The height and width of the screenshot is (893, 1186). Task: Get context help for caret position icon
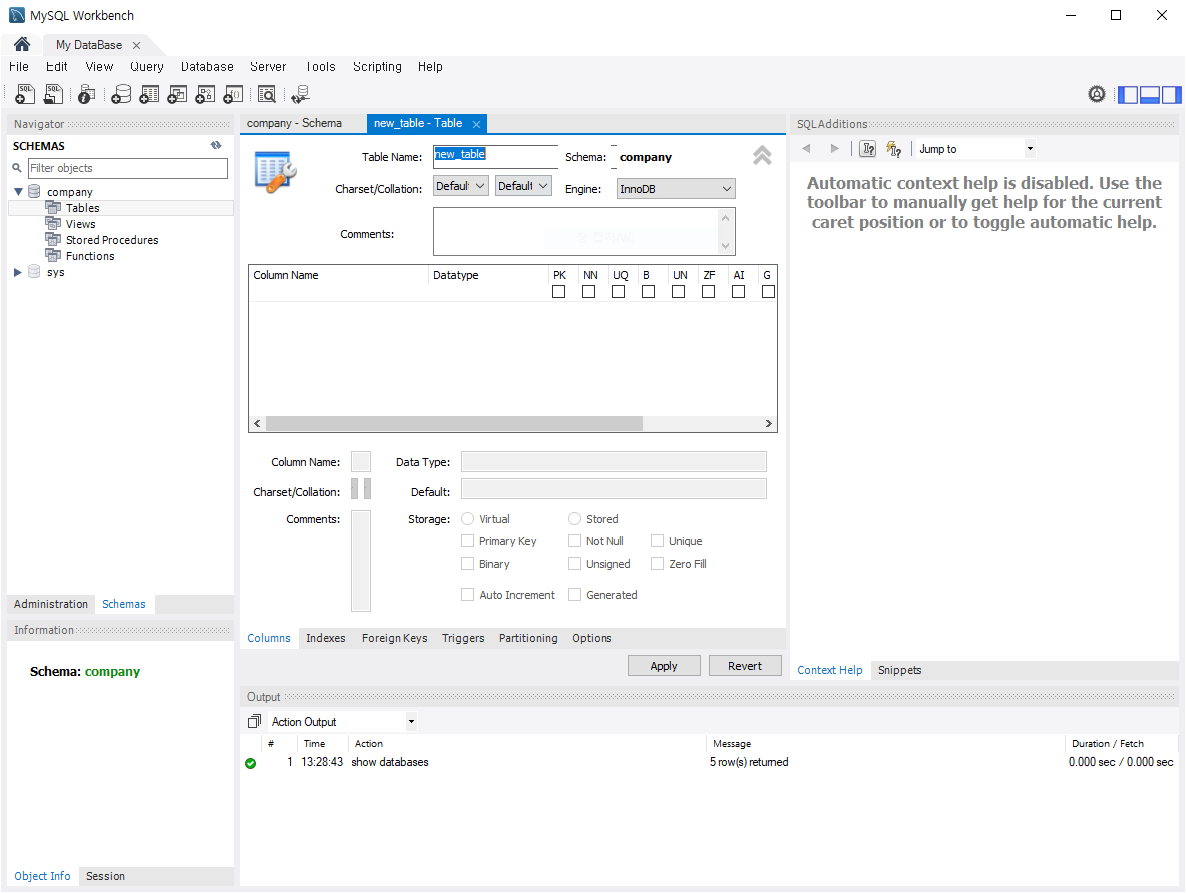[x=868, y=149]
